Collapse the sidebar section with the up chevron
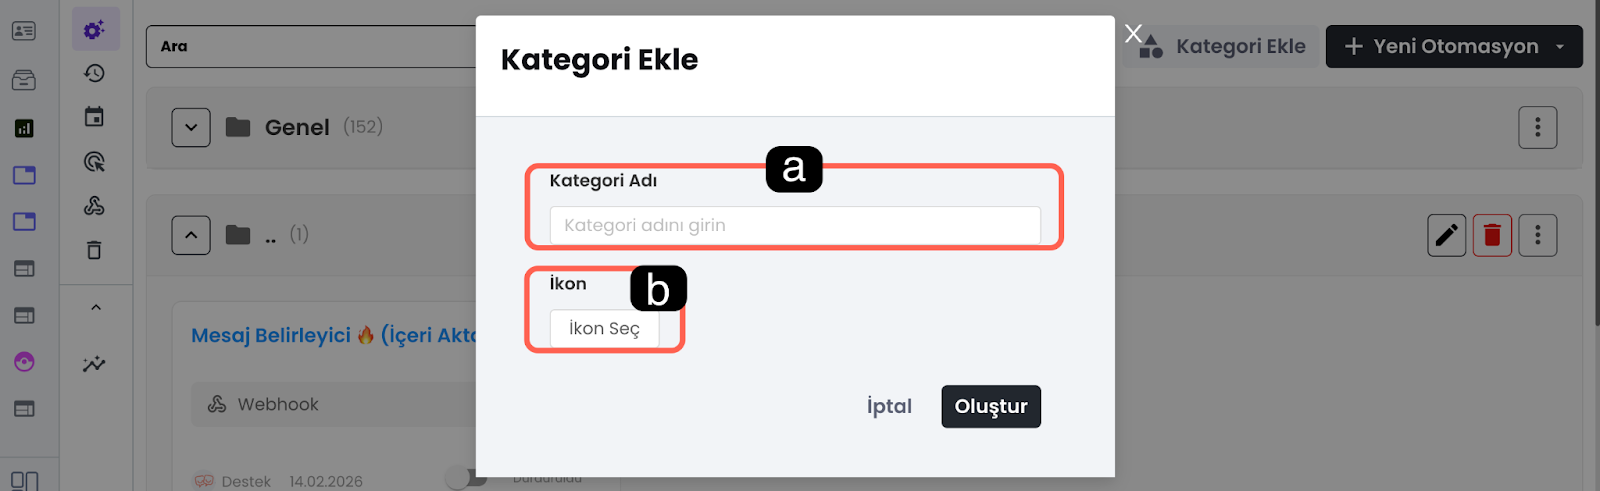1600x491 pixels. [96, 307]
